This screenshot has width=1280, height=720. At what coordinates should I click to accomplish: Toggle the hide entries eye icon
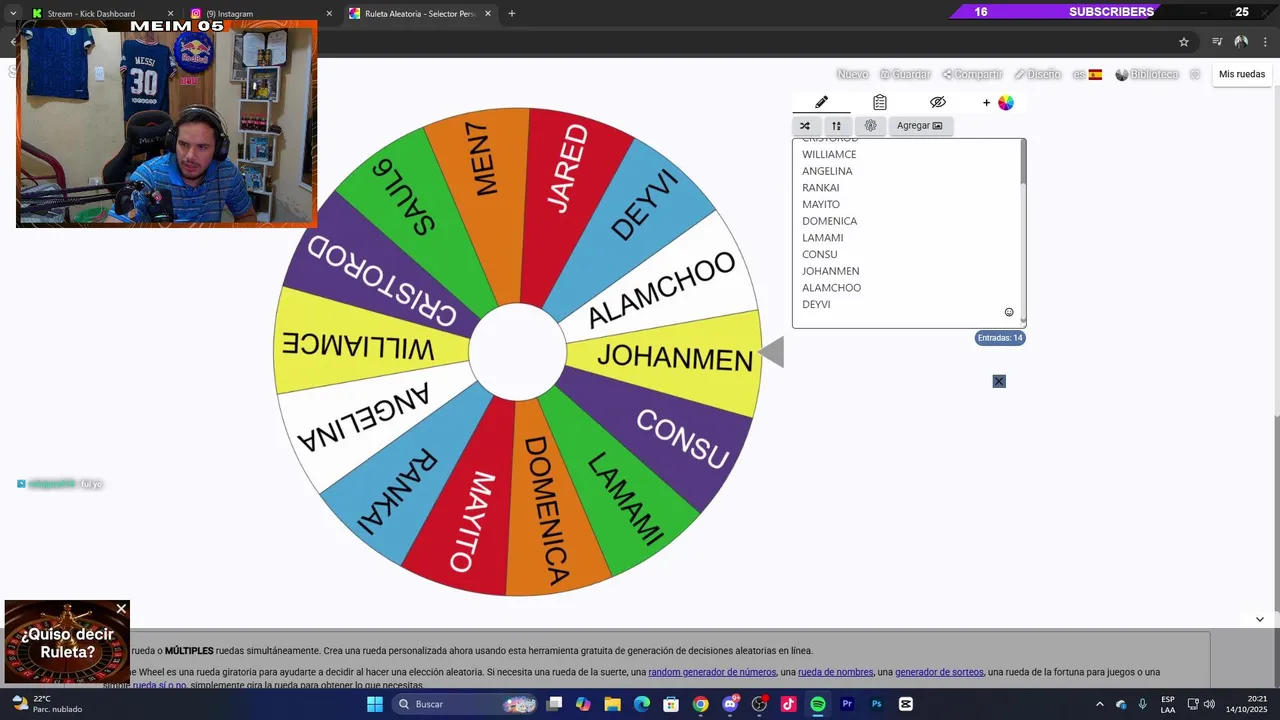click(937, 102)
